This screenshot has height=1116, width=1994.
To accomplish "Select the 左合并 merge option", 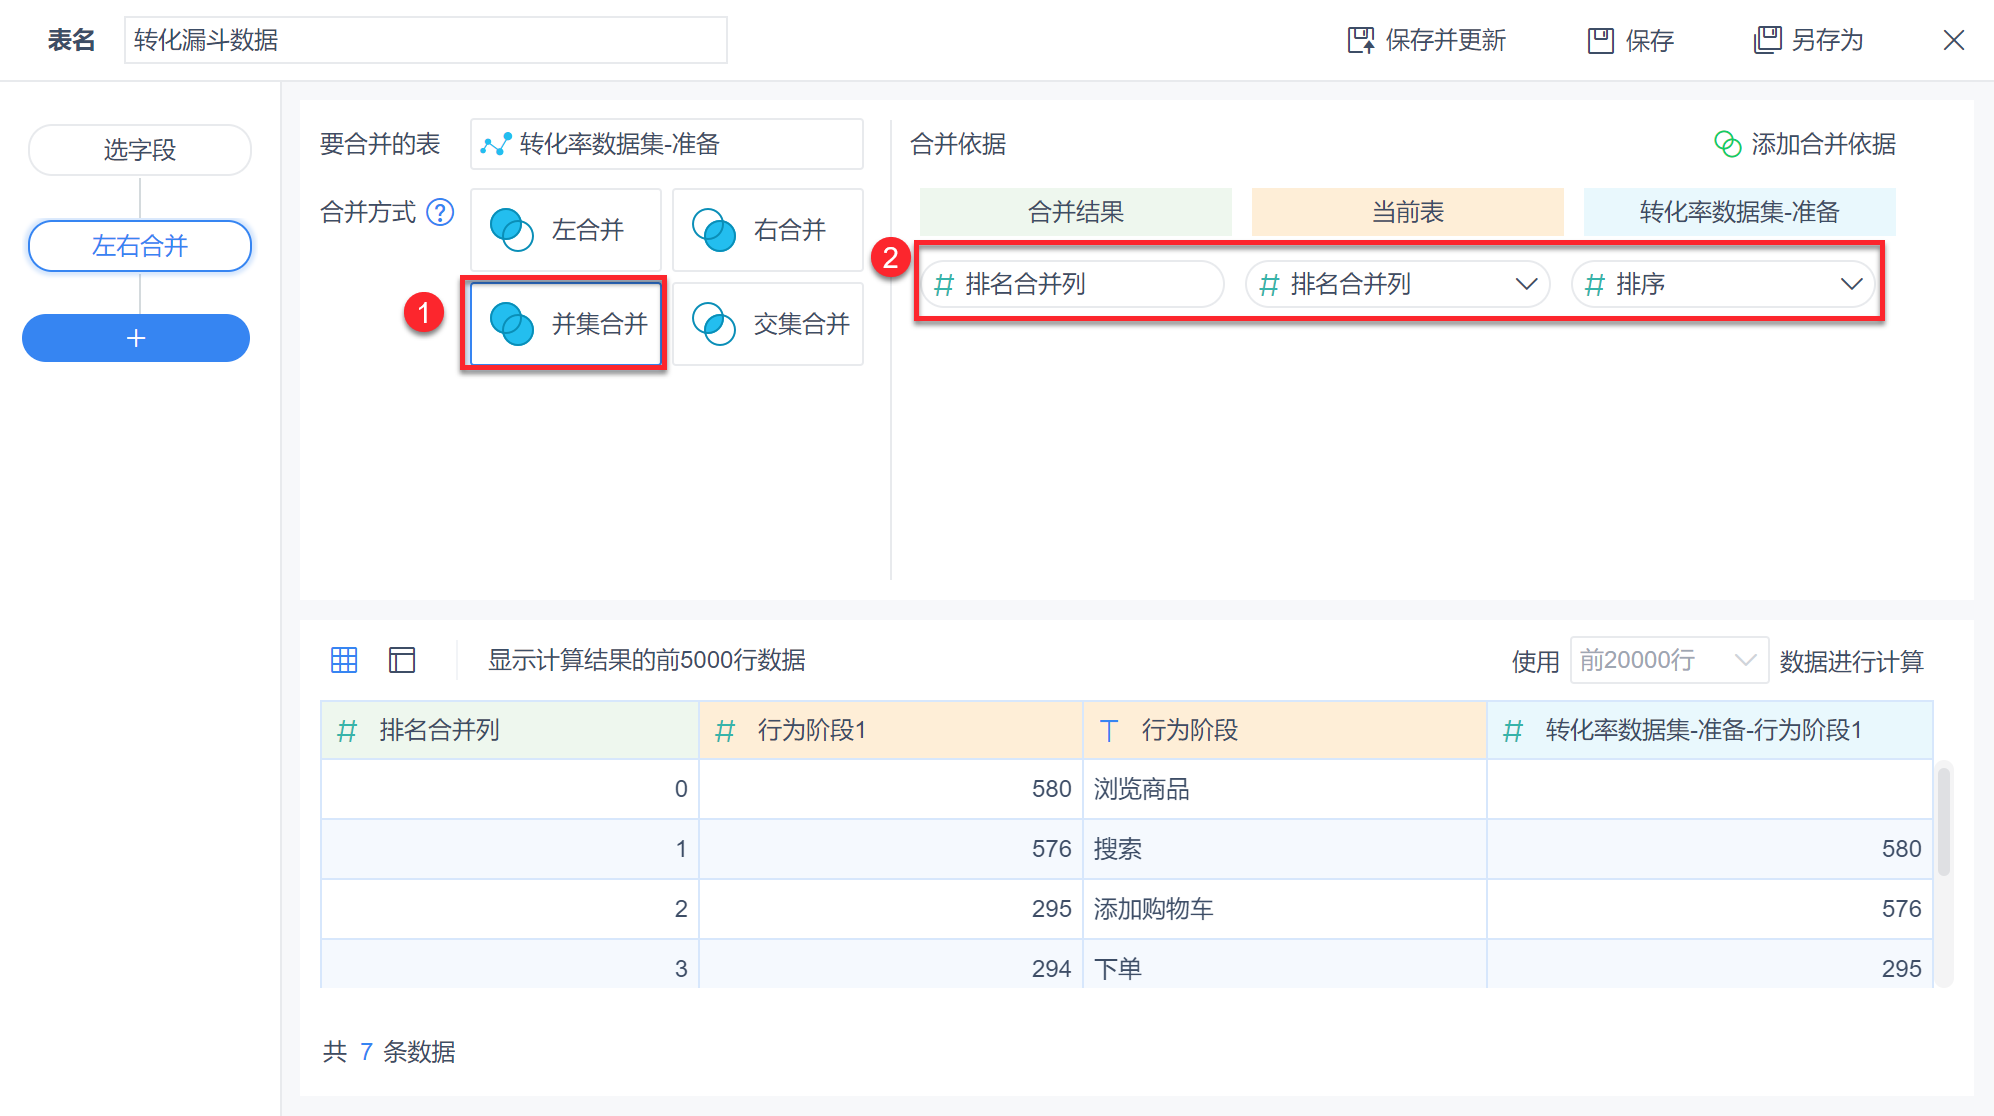I will pyautogui.click(x=566, y=230).
